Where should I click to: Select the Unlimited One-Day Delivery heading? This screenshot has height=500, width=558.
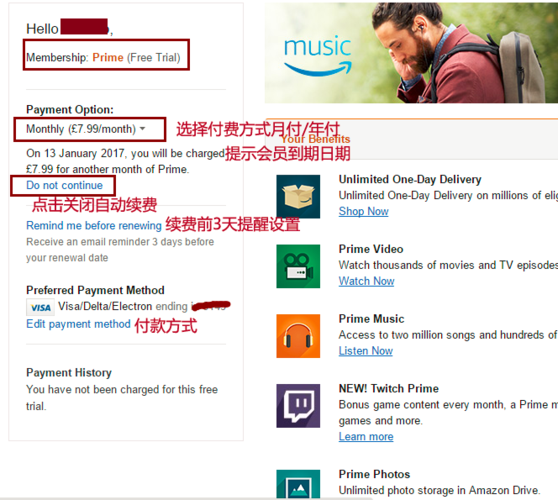tap(410, 179)
